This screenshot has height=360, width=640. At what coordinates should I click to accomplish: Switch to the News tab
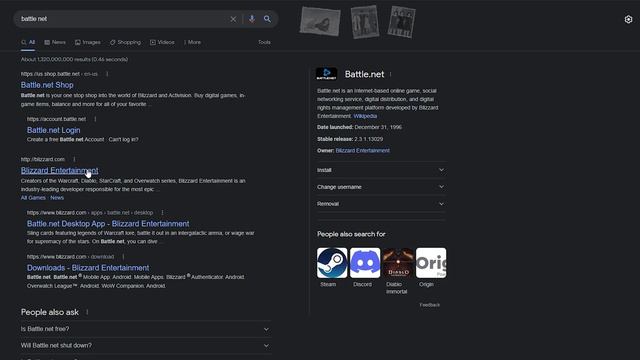click(x=55, y=42)
